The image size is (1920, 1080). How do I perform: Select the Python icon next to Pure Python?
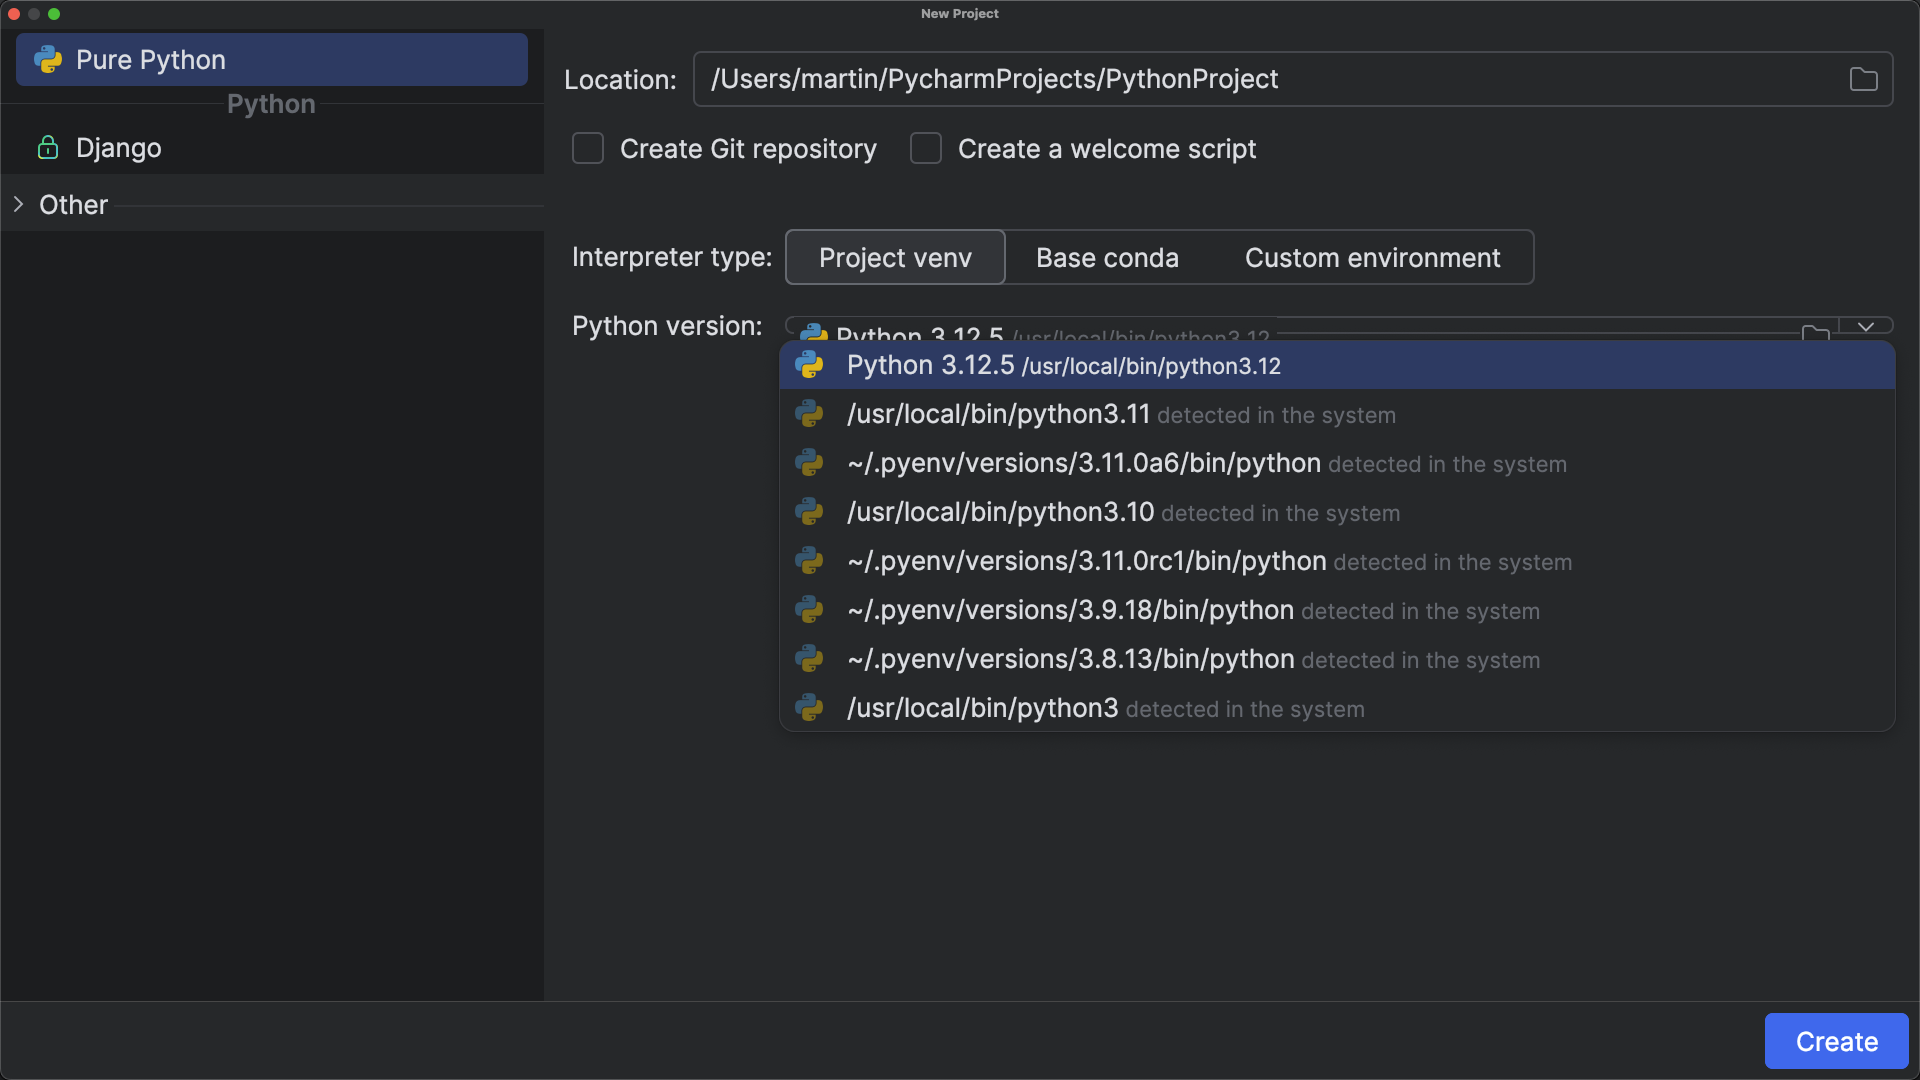tap(48, 59)
